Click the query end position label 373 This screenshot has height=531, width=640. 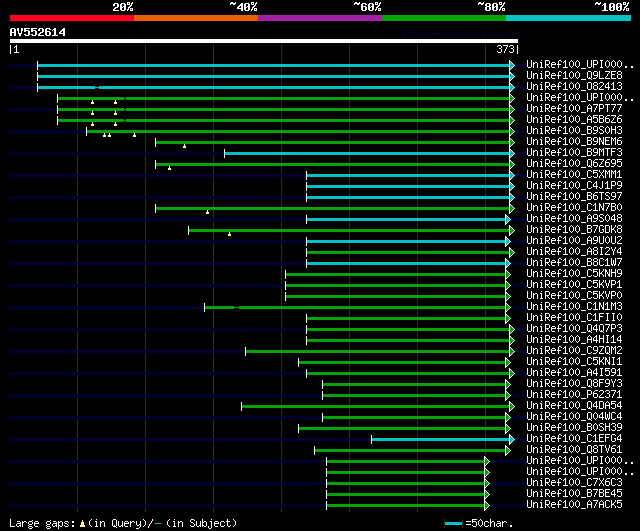tap(505, 49)
